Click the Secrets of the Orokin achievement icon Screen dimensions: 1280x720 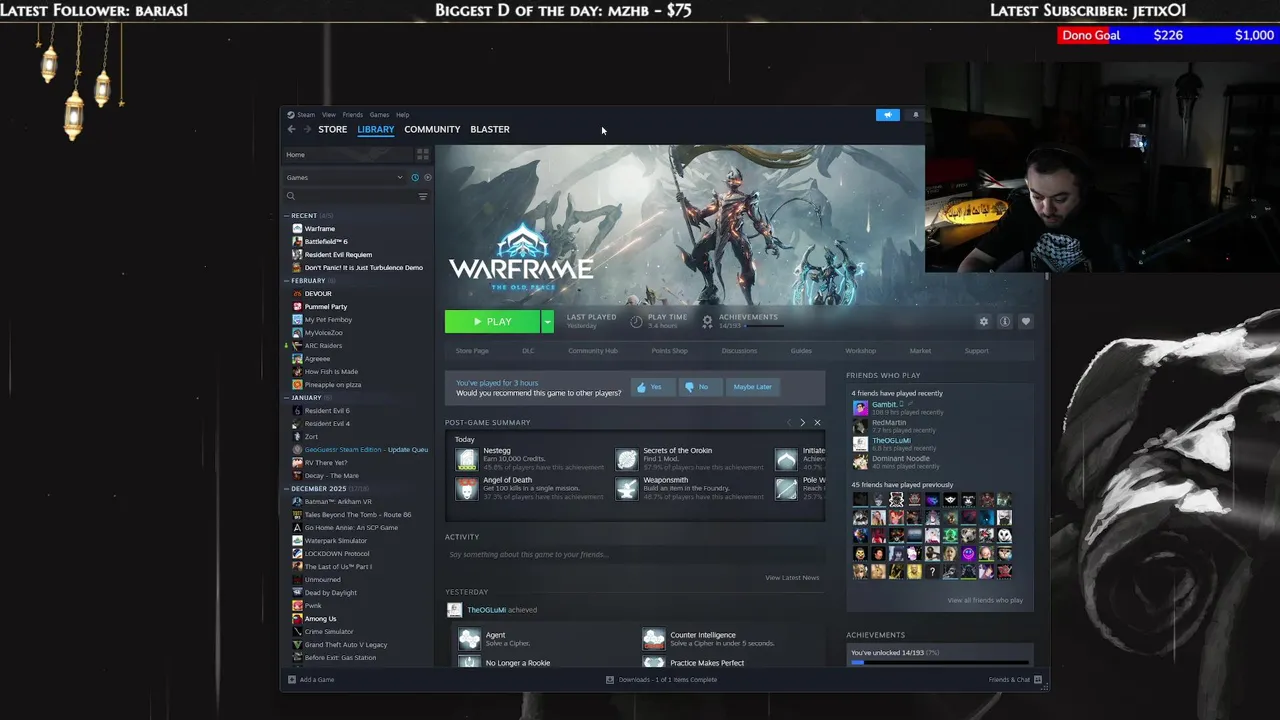(627, 459)
